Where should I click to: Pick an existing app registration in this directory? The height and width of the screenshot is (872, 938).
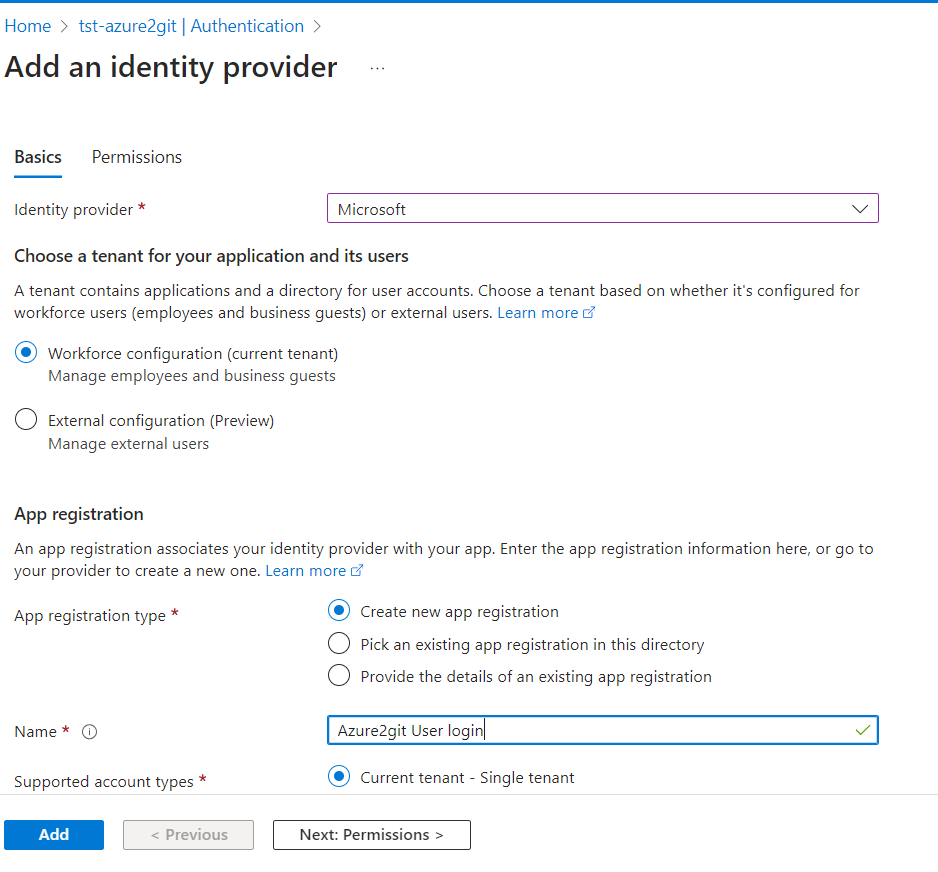(x=338, y=643)
